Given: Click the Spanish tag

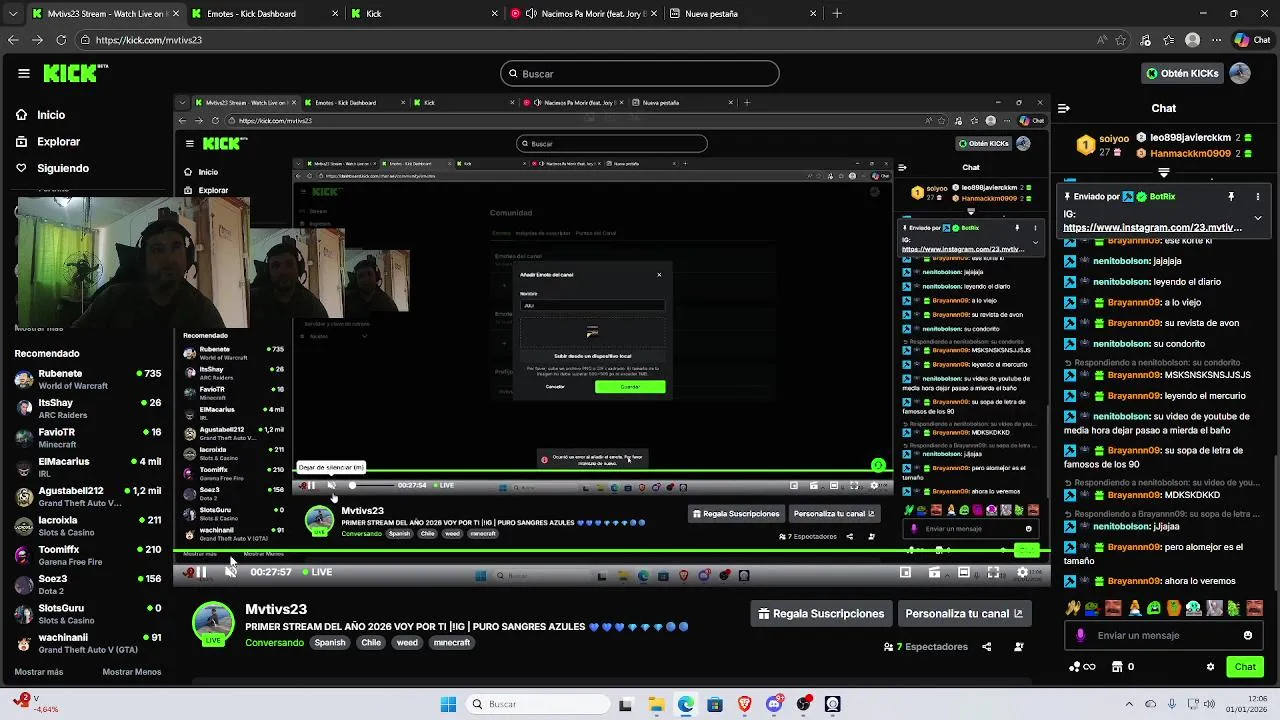Looking at the screenshot, I should click(x=330, y=643).
